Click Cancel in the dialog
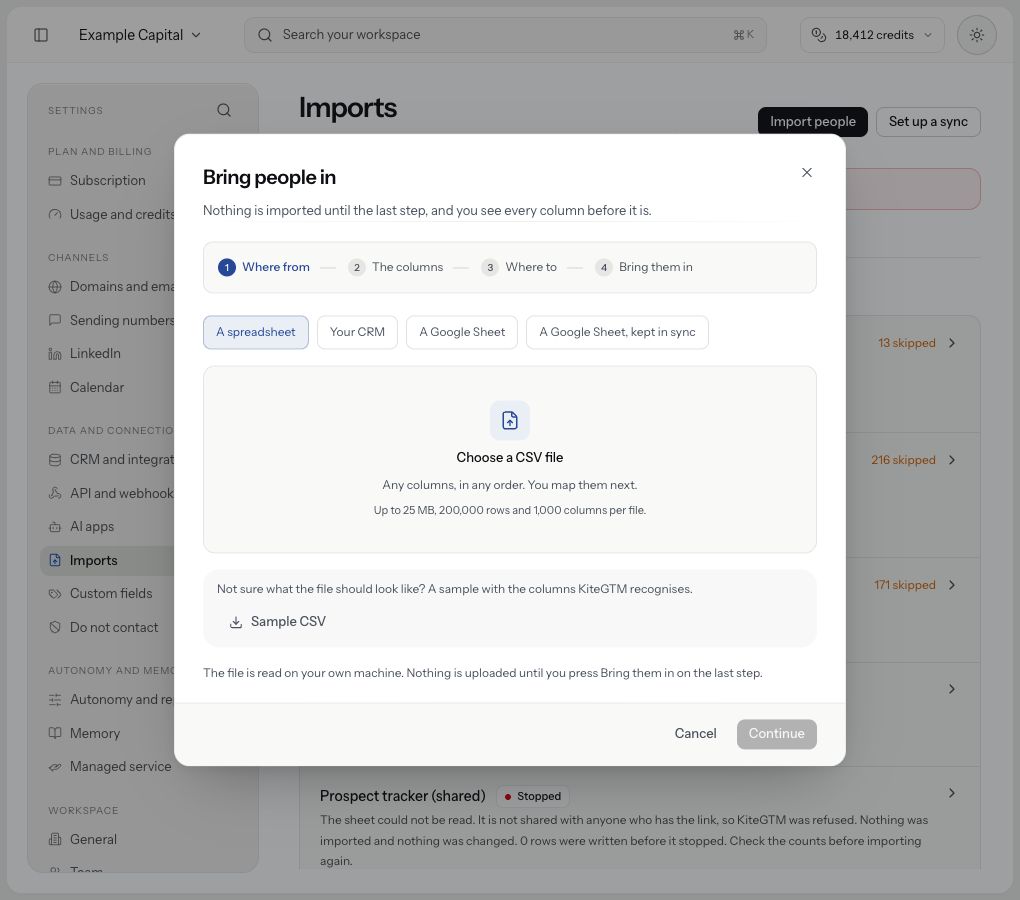Screen dimensions: 1020x900 (x=695, y=734)
